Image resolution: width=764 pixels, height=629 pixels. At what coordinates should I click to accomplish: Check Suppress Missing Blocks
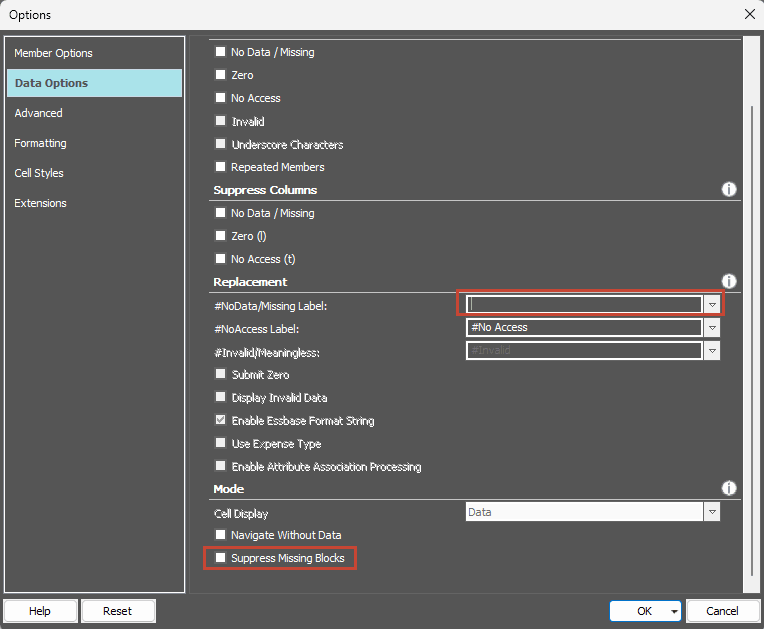(x=220, y=558)
